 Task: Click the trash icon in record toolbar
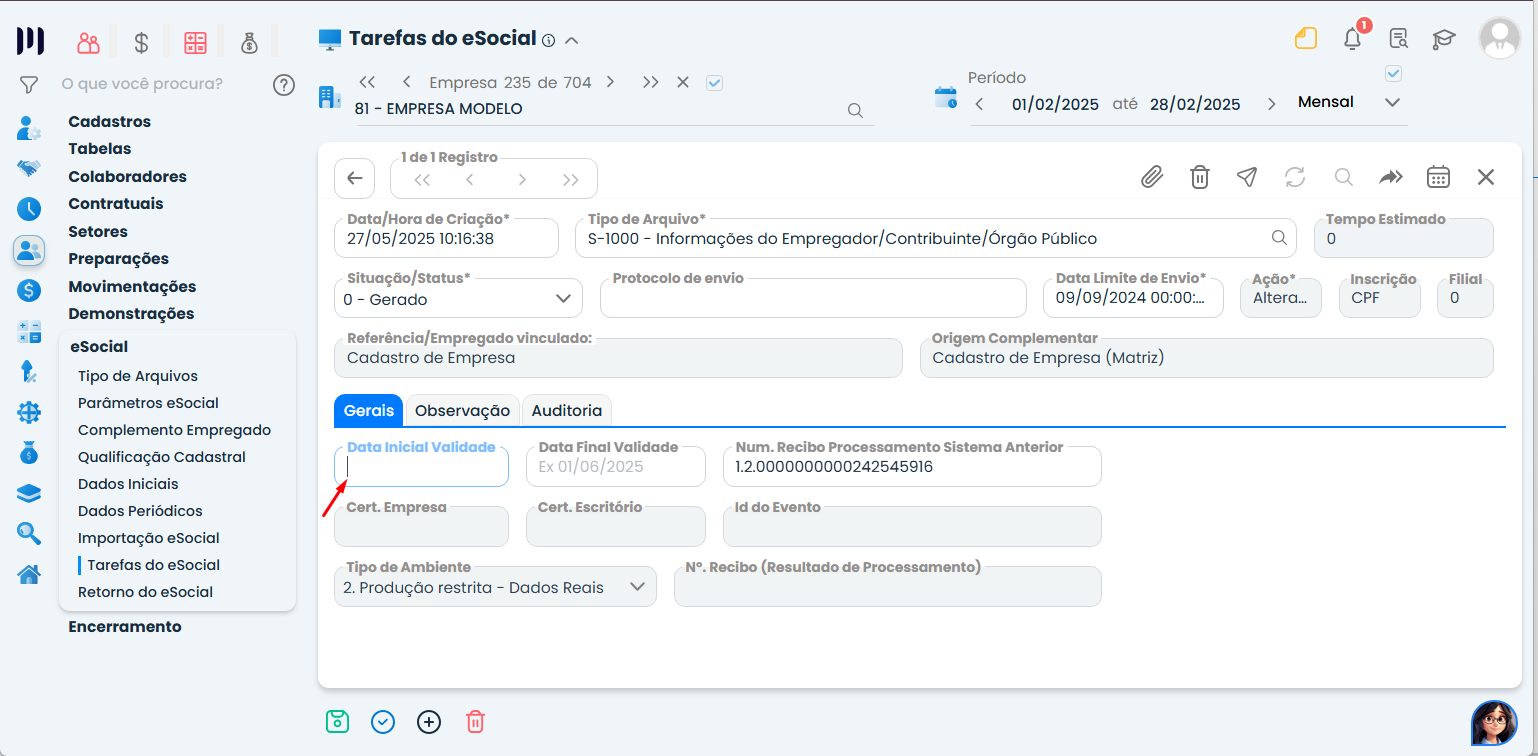1199,177
